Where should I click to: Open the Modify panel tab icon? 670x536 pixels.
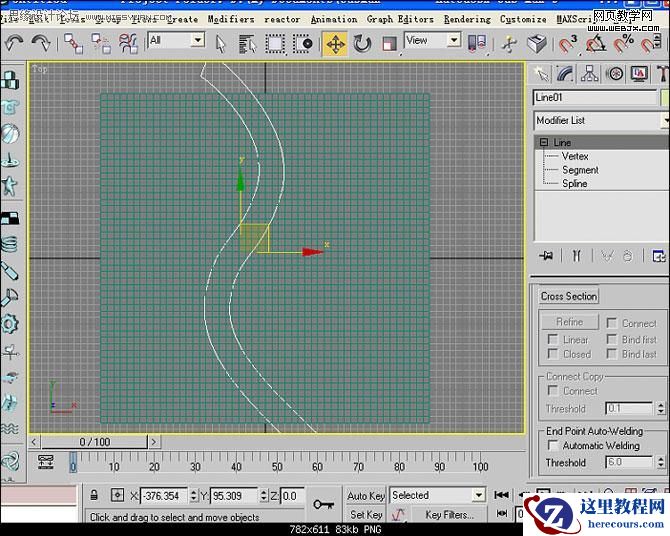coord(565,74)
